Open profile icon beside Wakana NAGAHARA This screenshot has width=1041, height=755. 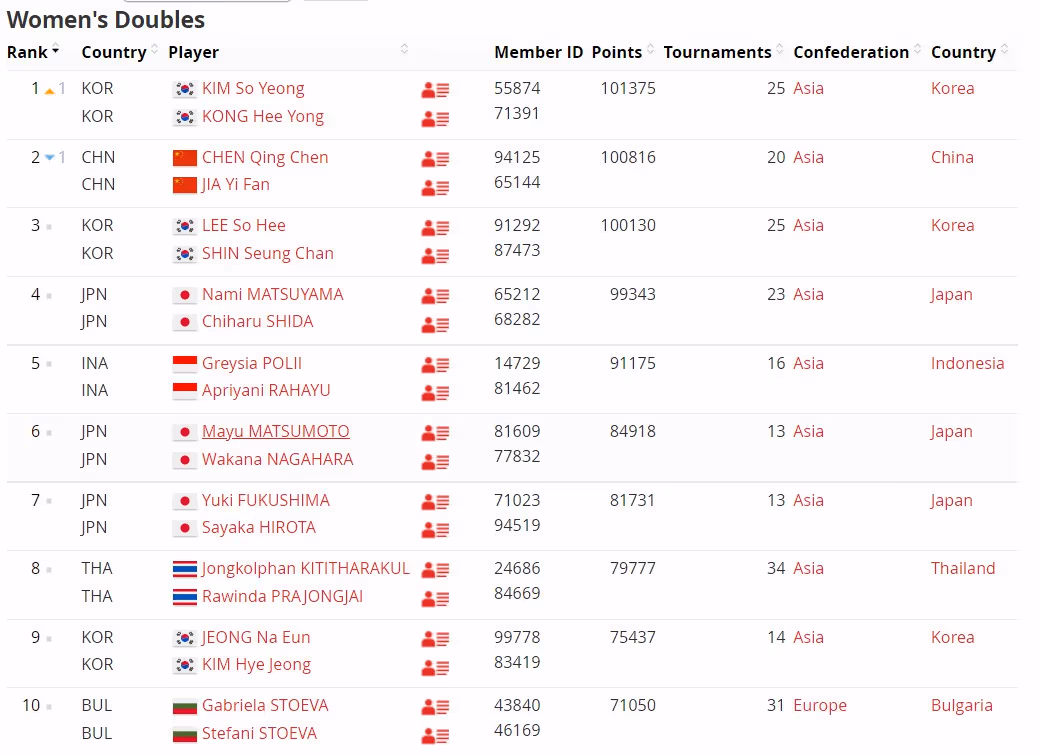point(435,461)
